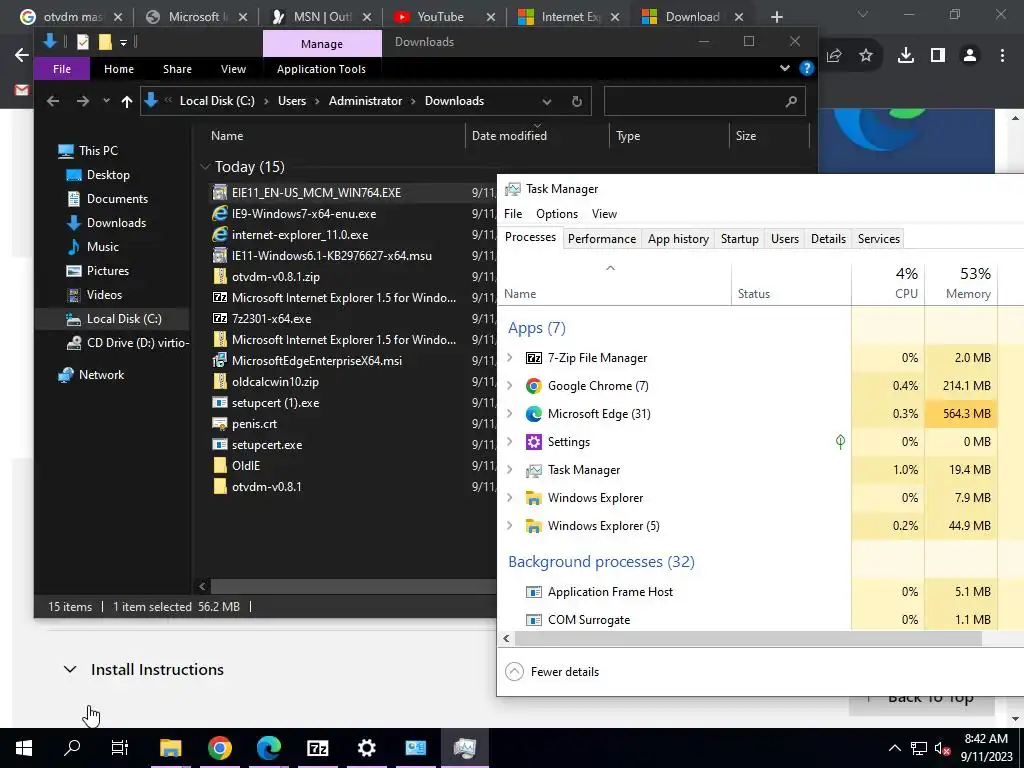Screen dimensions: 1024x768
Task: Open the Details tab in Task Manager
Action: click(x=828, y=238)
